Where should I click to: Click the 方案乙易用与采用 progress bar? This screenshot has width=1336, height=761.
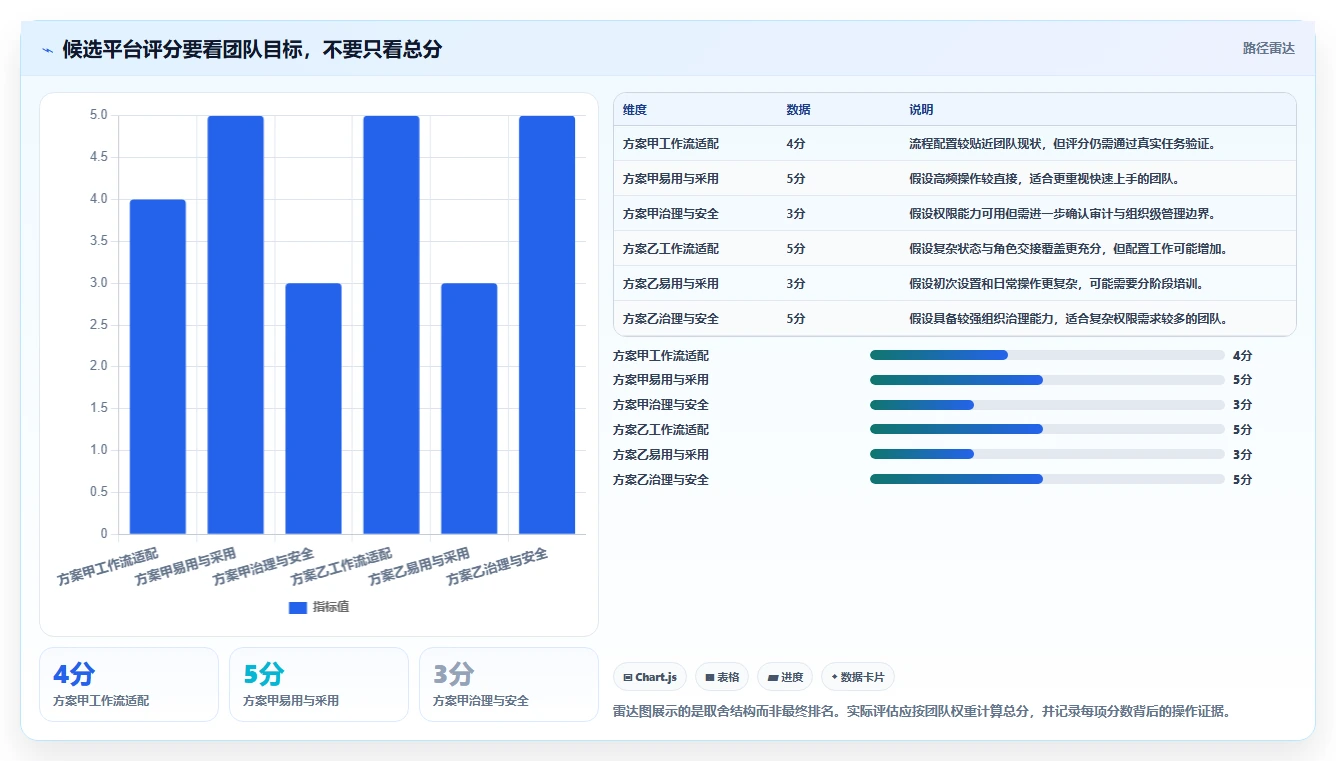click(1047, 454)
